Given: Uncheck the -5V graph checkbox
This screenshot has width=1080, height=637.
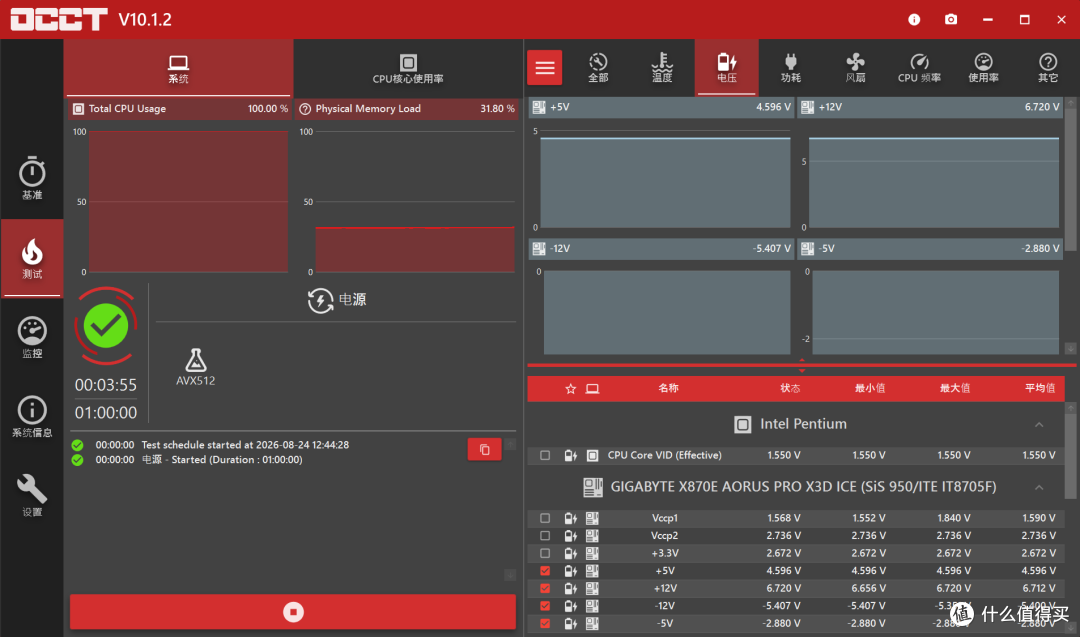Looking at the screenshot, I should tap(546, 623).
